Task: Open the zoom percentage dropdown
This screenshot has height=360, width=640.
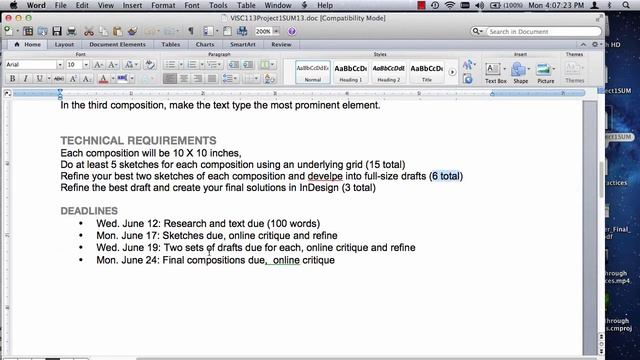Action: (x=276, y=31)
